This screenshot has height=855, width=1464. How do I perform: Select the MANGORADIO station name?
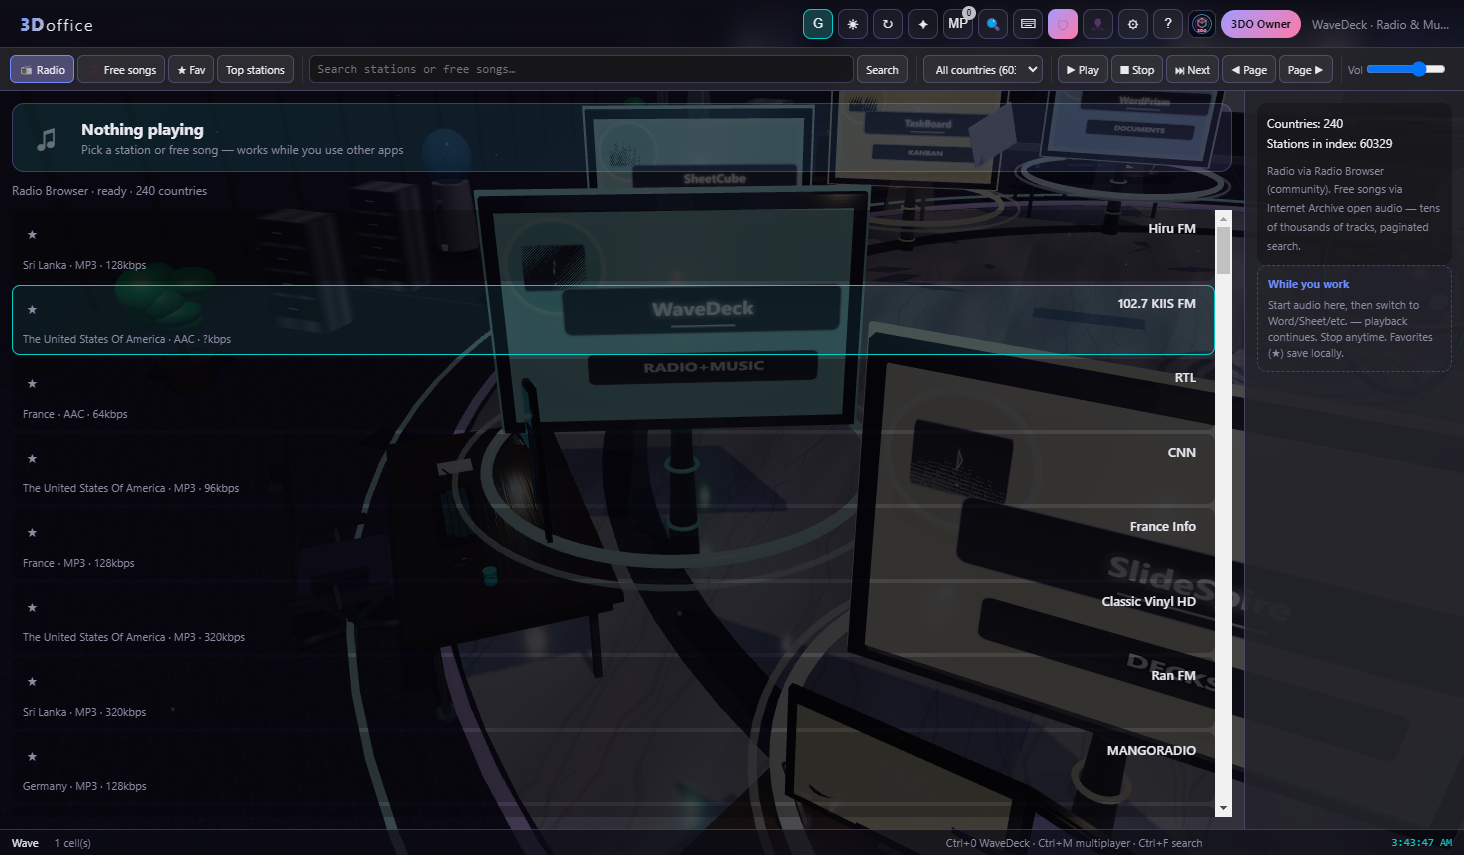(1151, 751)
